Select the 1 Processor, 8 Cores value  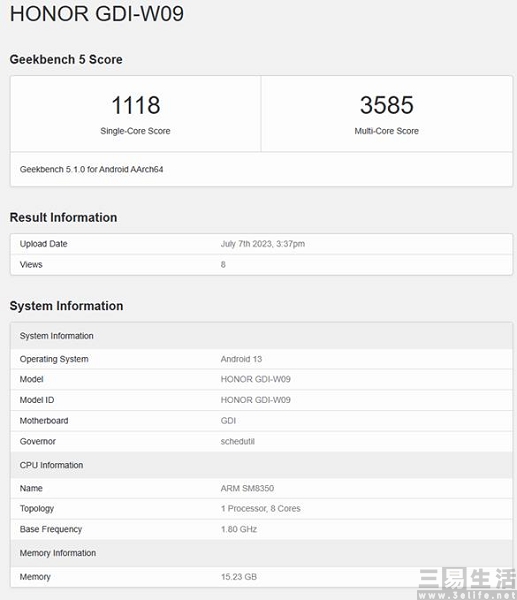(x=261, y=509)
